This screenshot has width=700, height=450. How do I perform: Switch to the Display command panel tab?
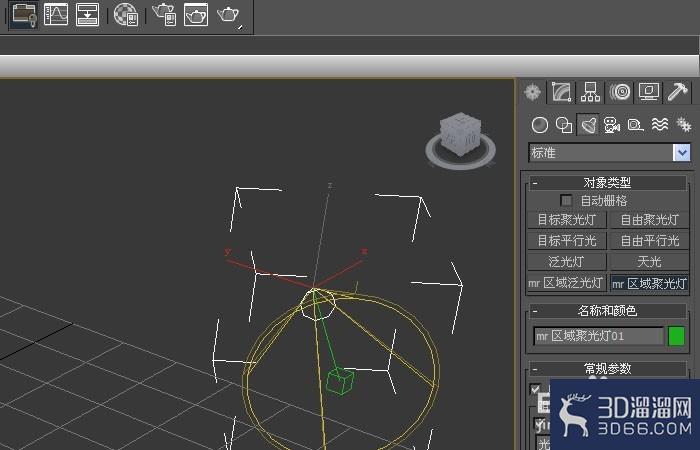(649, 92)
